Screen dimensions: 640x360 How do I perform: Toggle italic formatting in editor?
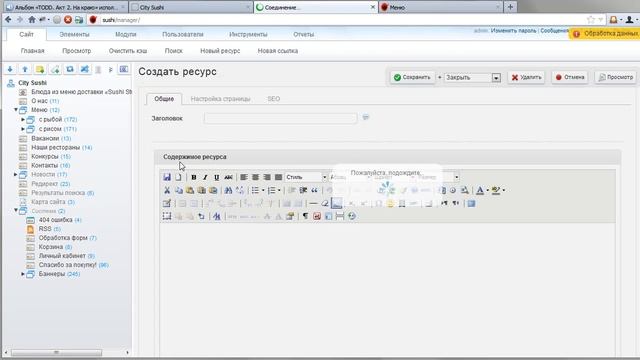[x=205, y=177]
